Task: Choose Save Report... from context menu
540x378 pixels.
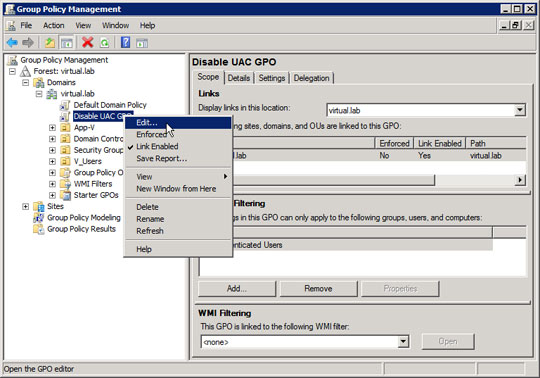Action: coord(178,158)
